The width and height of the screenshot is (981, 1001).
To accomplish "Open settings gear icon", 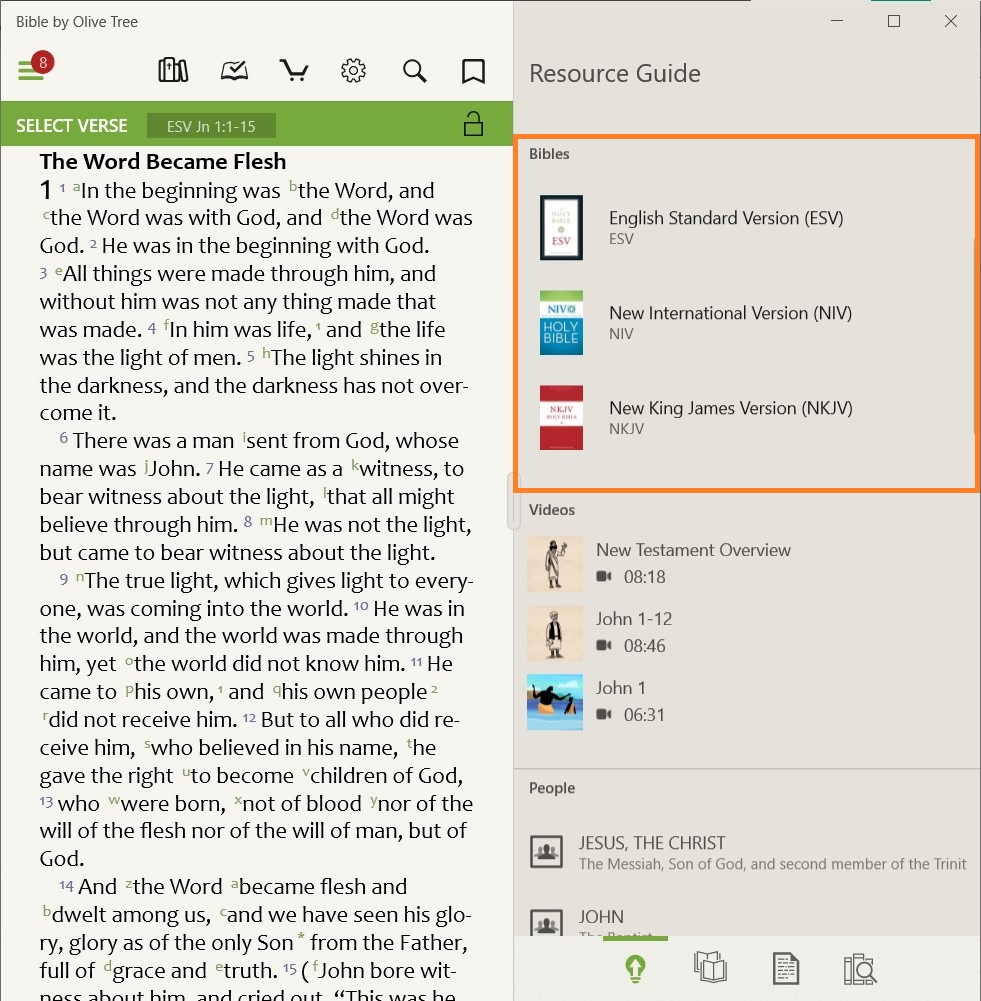I will pos(353,70).
